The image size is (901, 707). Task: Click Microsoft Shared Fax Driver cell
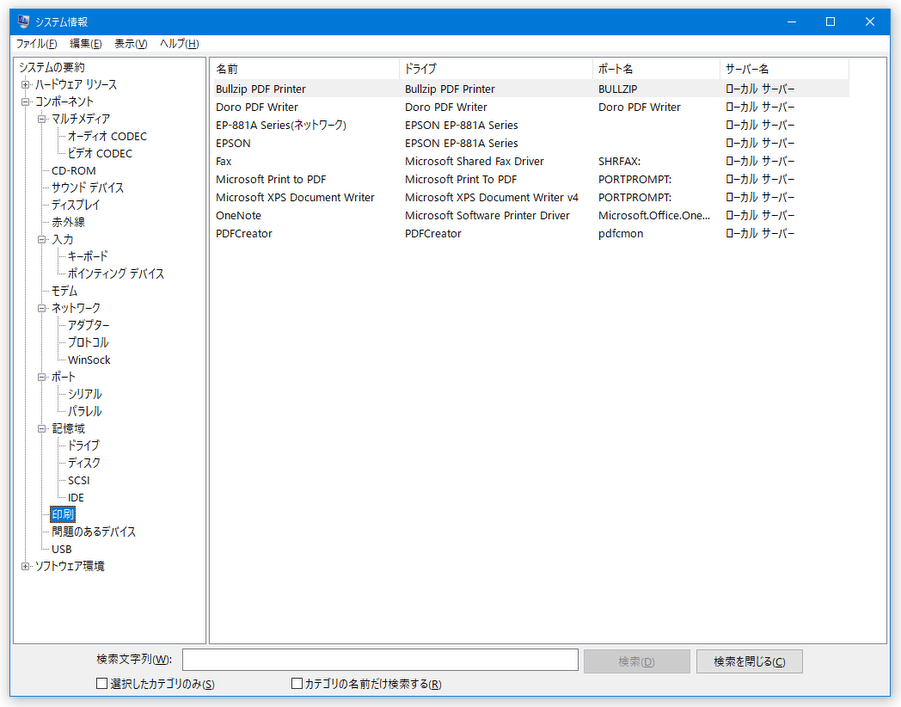475,162
